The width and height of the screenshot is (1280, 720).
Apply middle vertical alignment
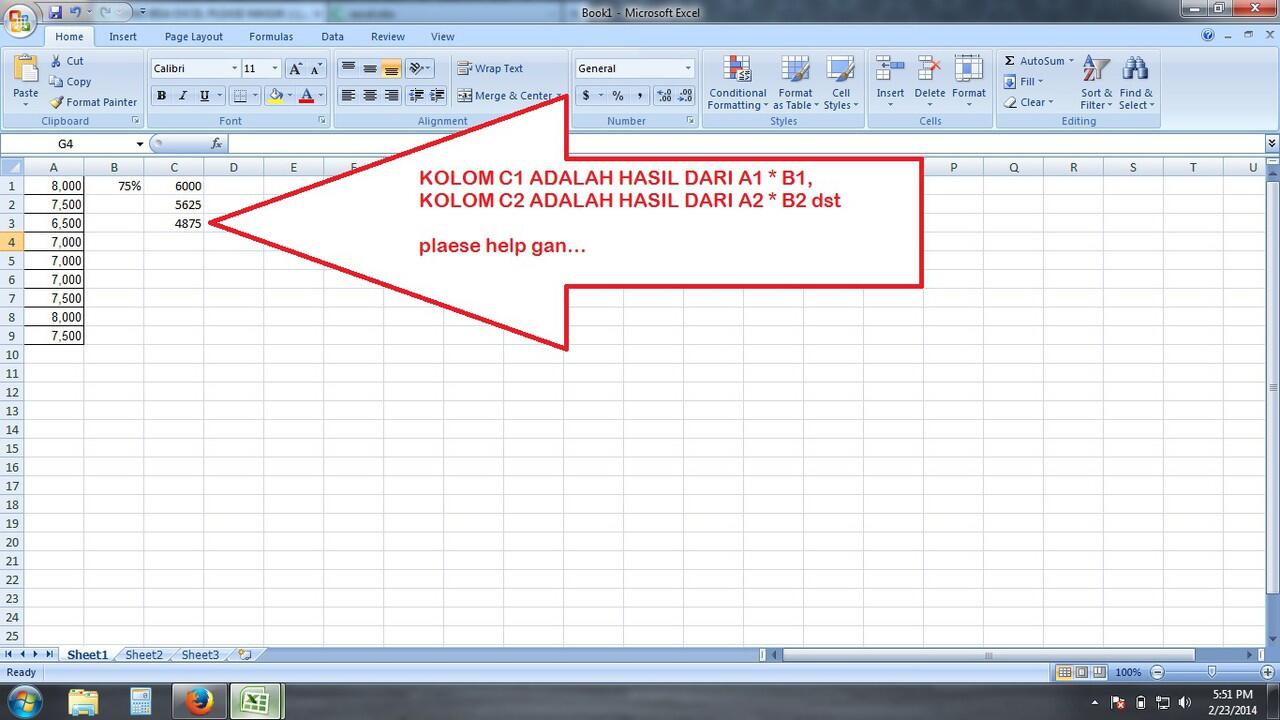pos(370,69)
